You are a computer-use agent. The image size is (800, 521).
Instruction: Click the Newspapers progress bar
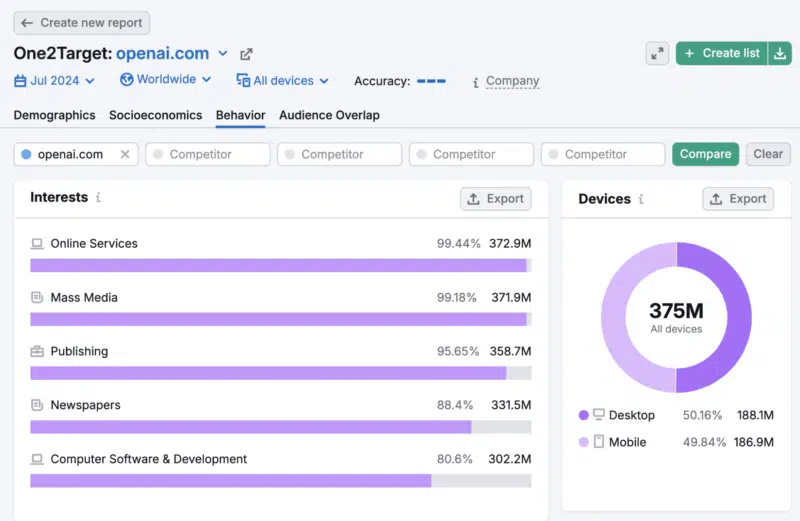281,427
